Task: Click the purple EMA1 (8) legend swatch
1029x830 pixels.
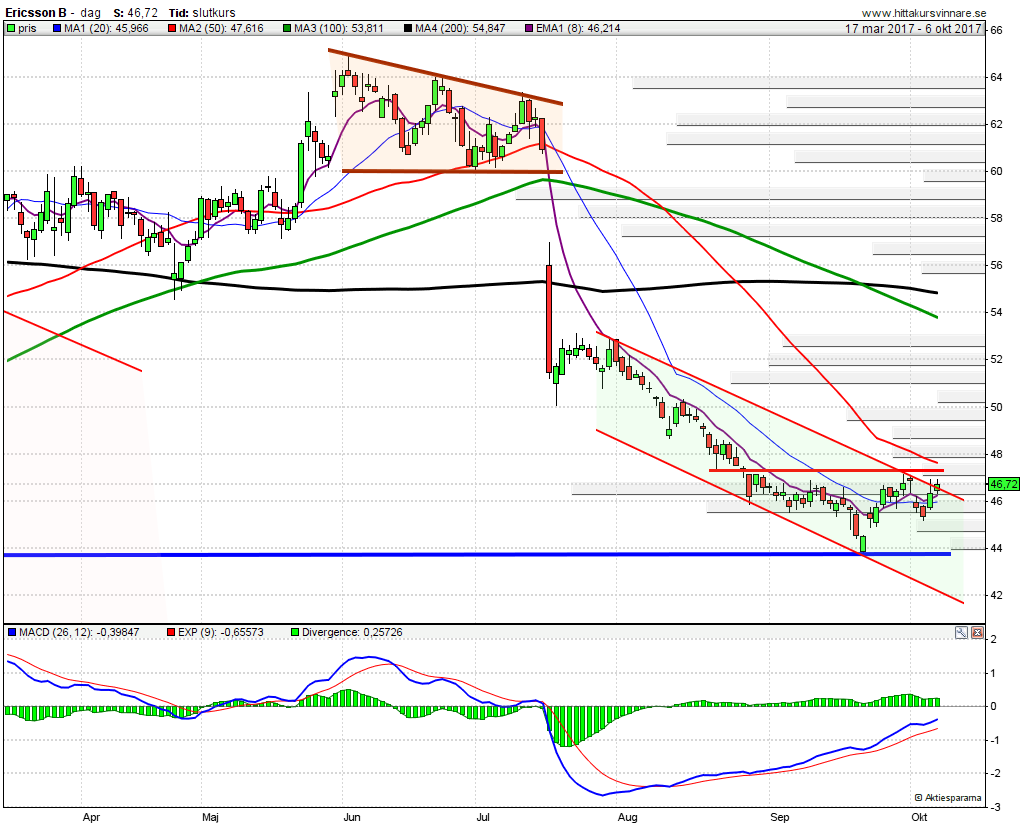Action: [529, 28]
